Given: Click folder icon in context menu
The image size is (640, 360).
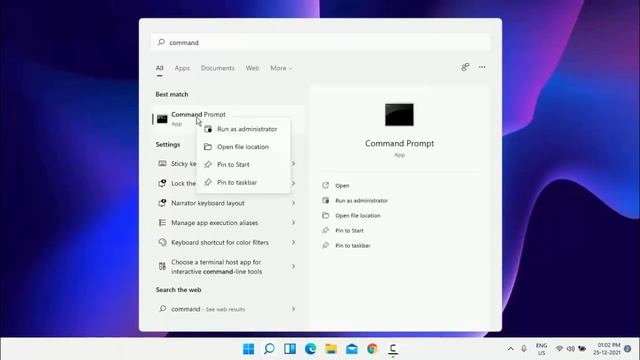Looking at the screenshot, I should click(208, 147).
